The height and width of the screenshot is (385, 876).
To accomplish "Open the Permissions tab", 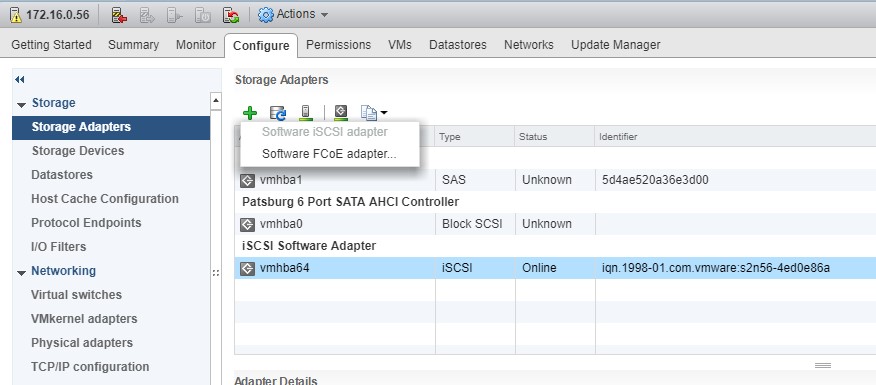I will [x=339, y=45].
